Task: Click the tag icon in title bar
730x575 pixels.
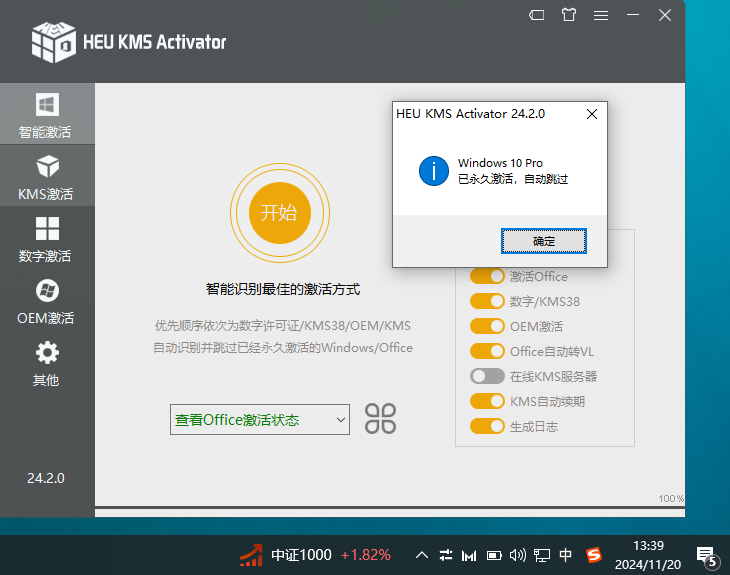Action: pyautogui.click(x=536, y=15)
